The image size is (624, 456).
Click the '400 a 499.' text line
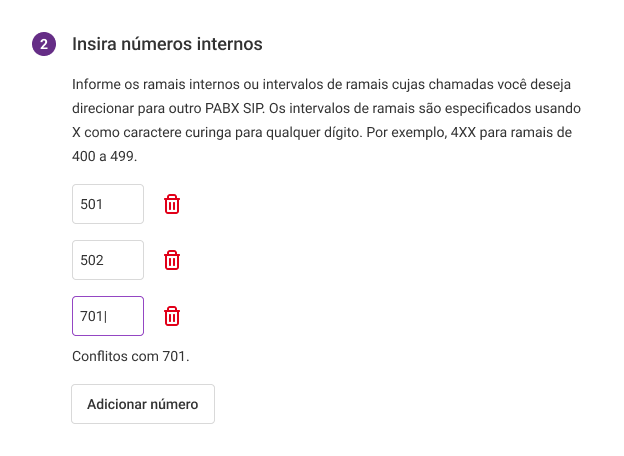(105, 156)
